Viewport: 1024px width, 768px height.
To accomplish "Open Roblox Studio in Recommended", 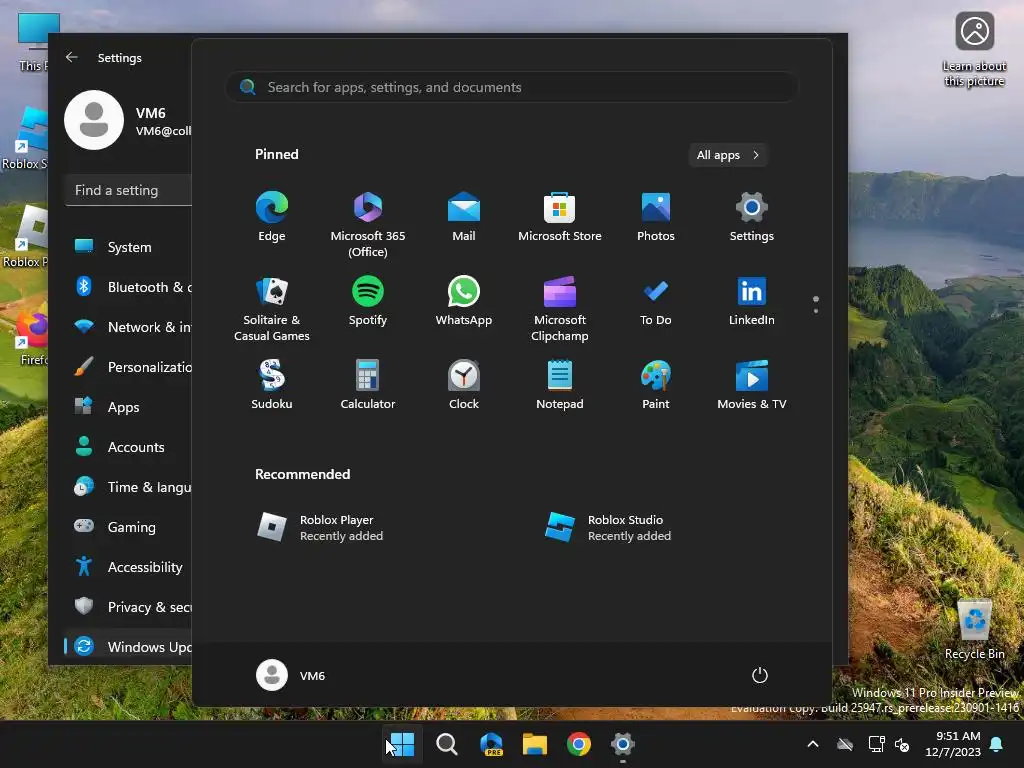I will 608,528.
